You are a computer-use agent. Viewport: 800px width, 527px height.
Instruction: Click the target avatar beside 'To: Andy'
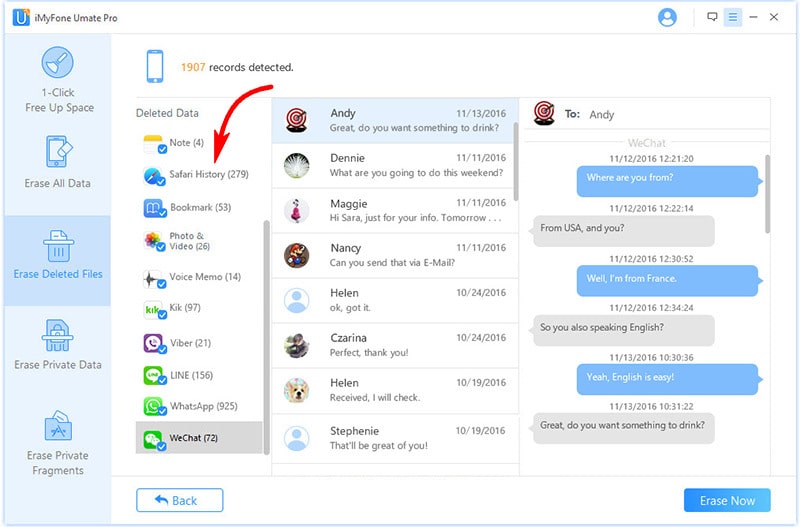[544, 113]
